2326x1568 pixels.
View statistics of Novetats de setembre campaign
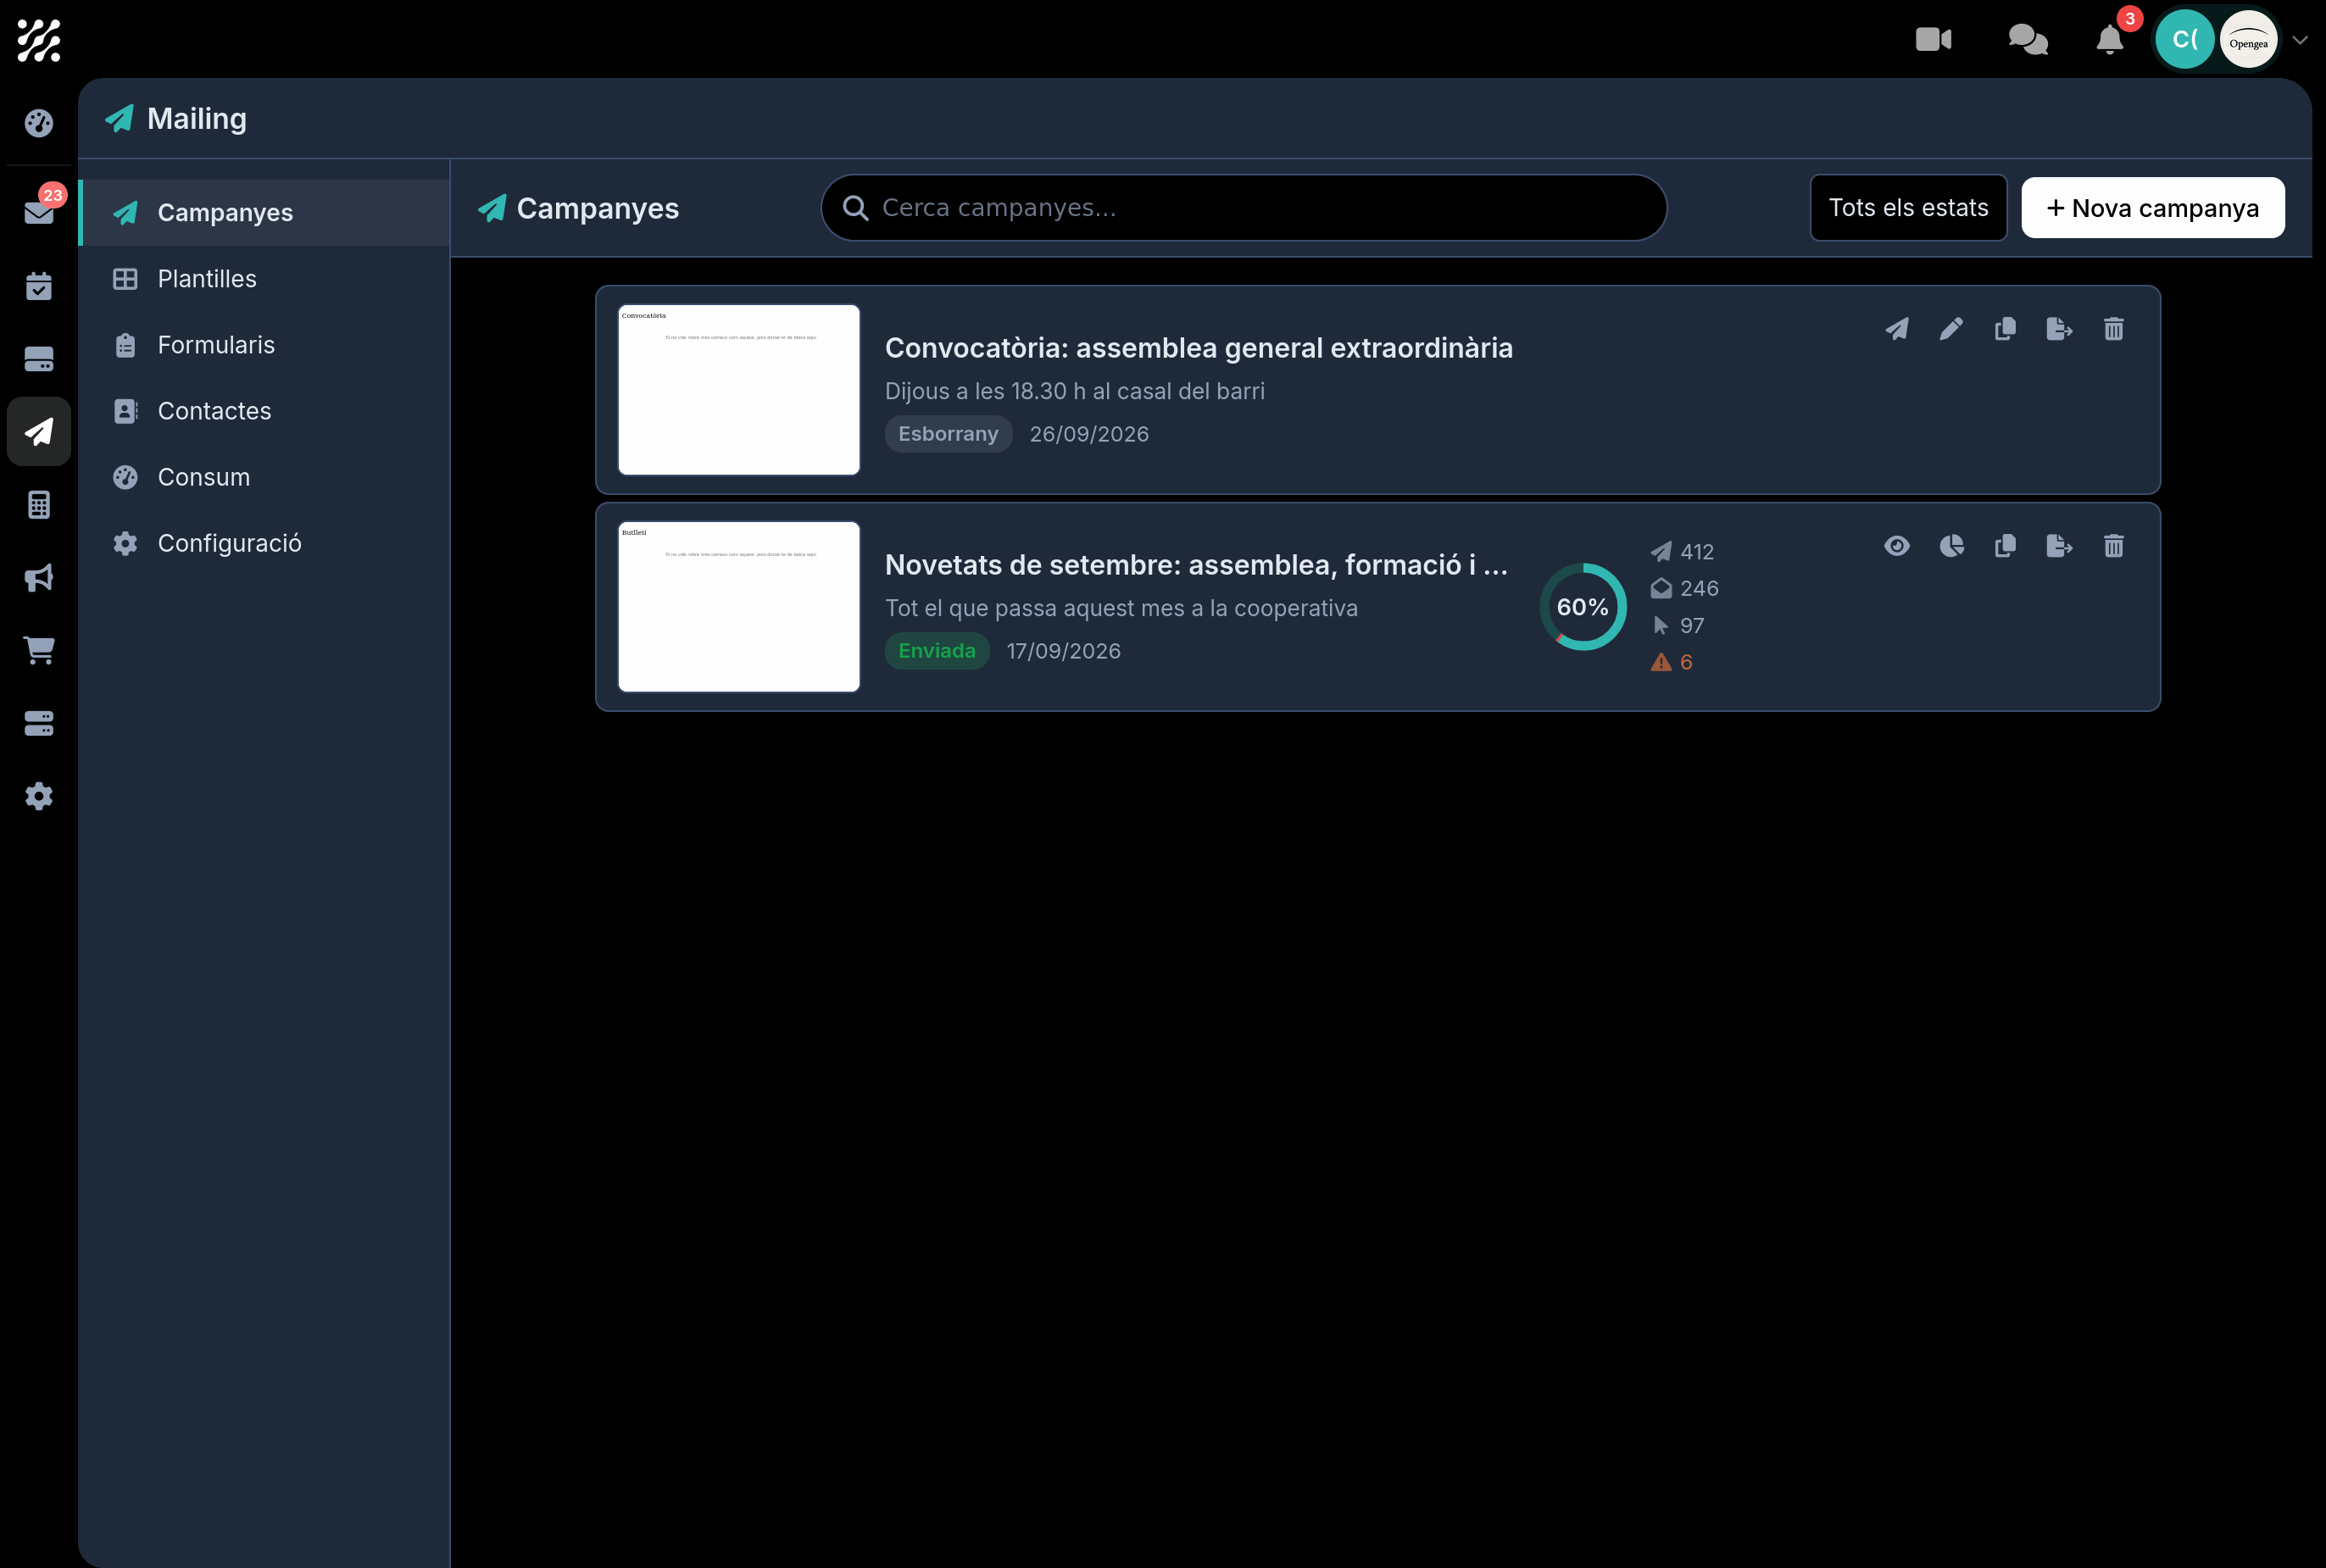tap(1951, 546)
